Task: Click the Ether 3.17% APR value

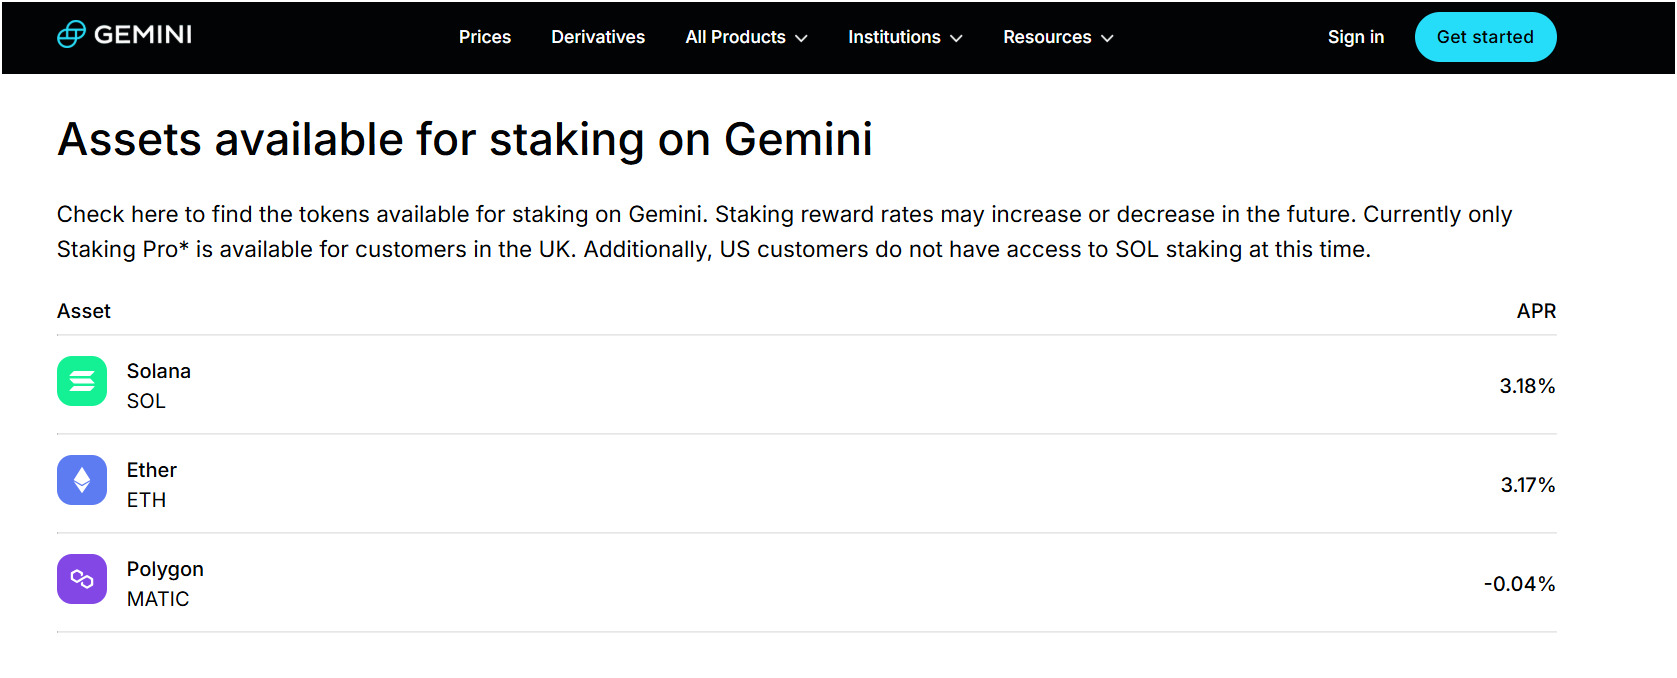Action: tap(1527, 485)
